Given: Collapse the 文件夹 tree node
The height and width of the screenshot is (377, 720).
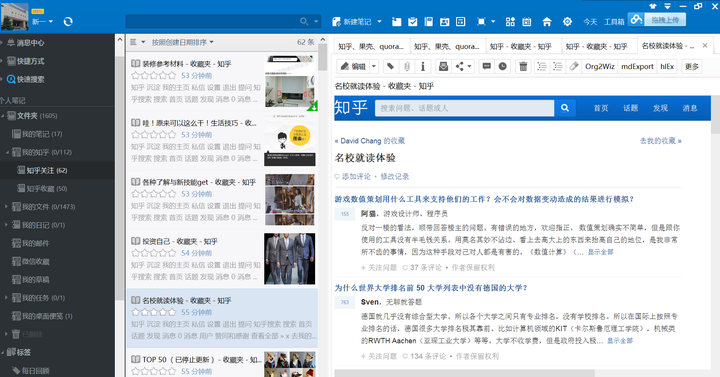Looking at the screenshot, I should (x=2, y=116).
